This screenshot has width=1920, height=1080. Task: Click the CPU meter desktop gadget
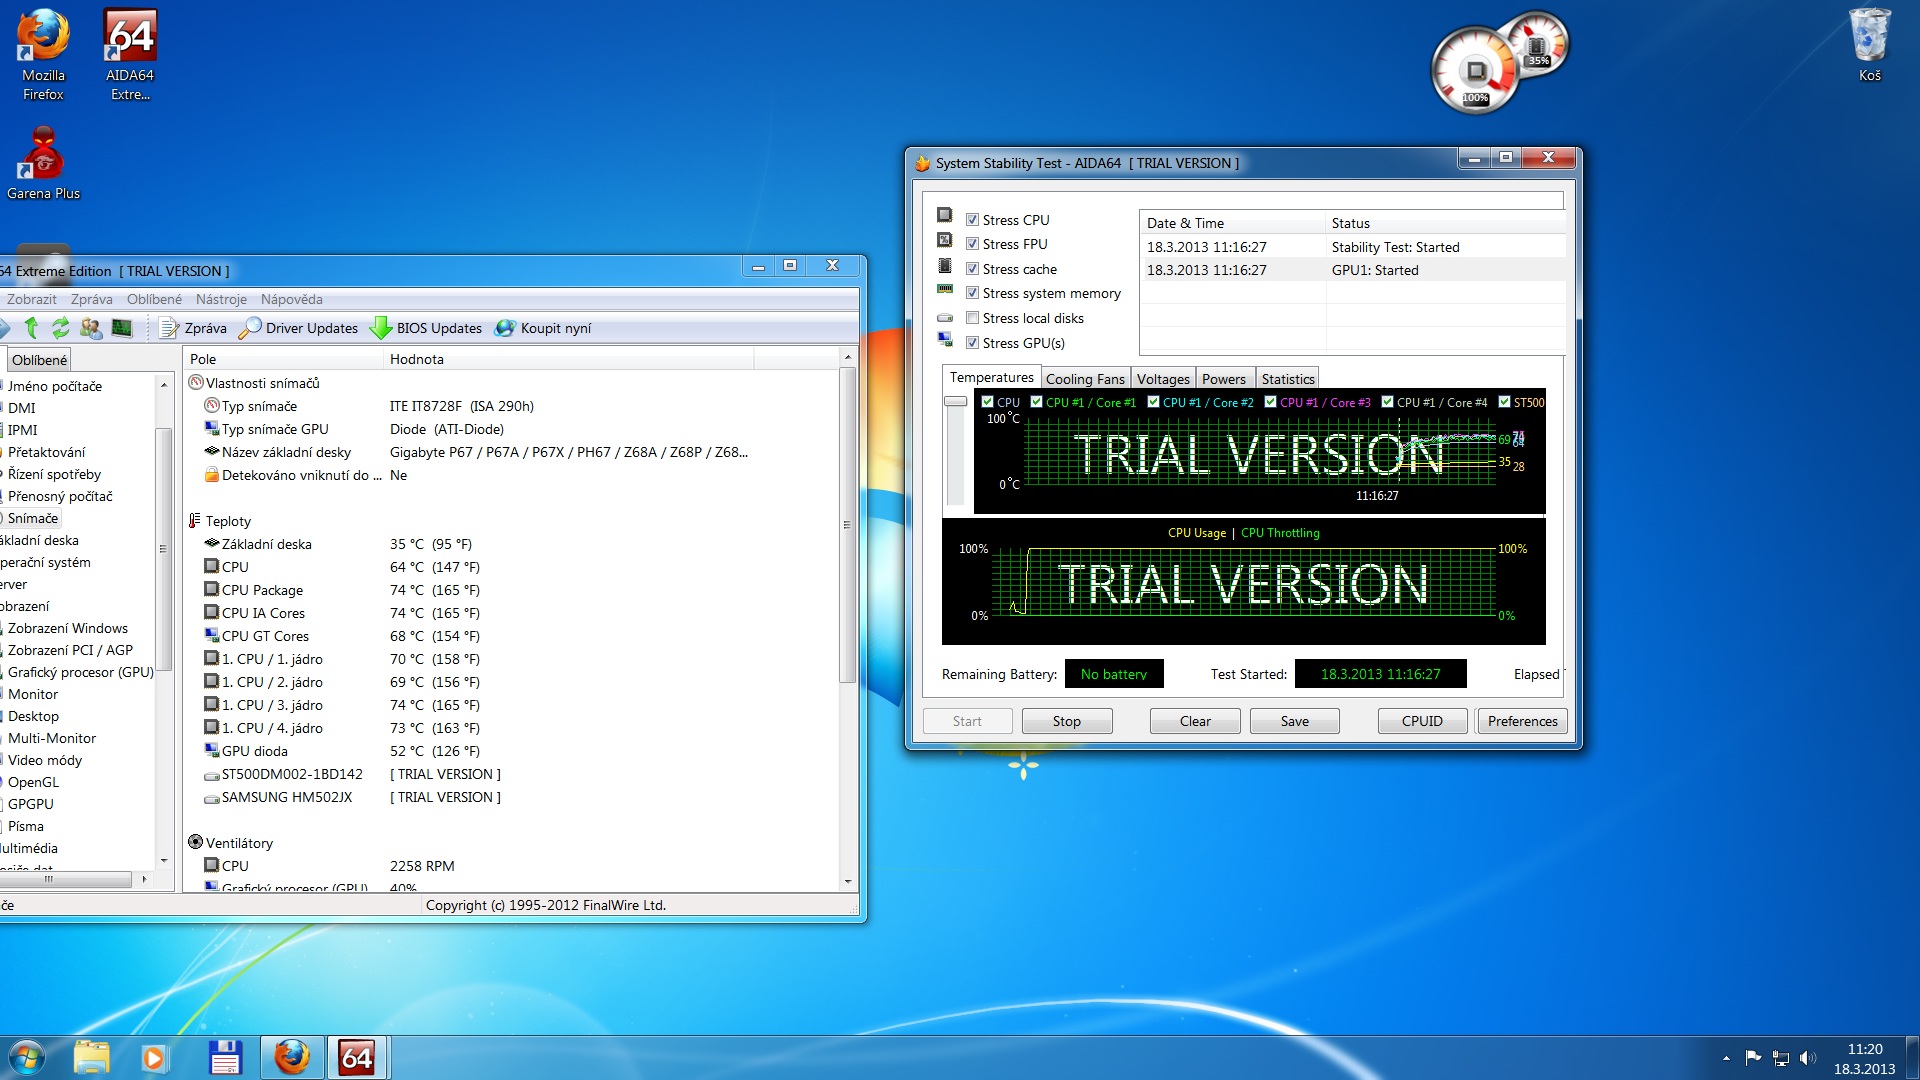click(x=1475, y=72)
